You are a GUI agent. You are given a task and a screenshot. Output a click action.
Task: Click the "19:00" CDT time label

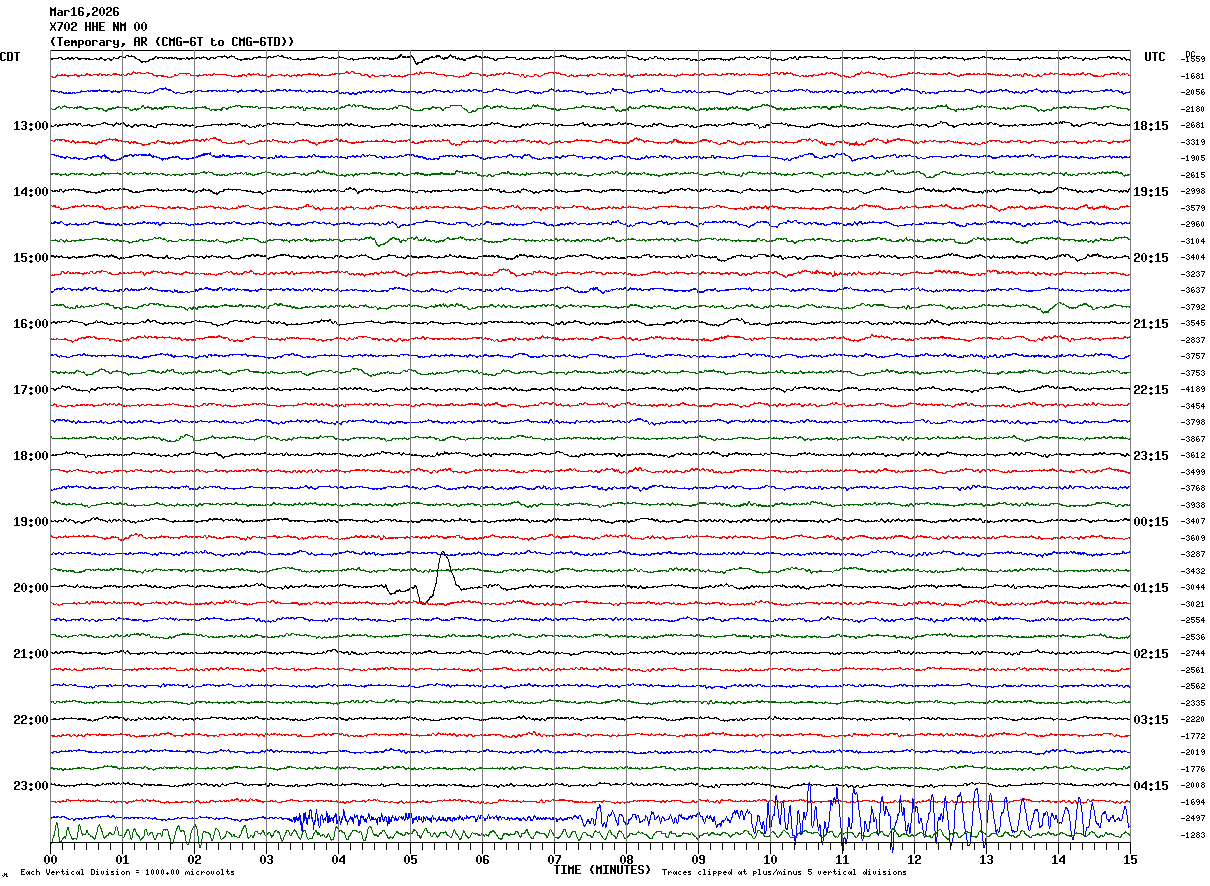(30, 522)
